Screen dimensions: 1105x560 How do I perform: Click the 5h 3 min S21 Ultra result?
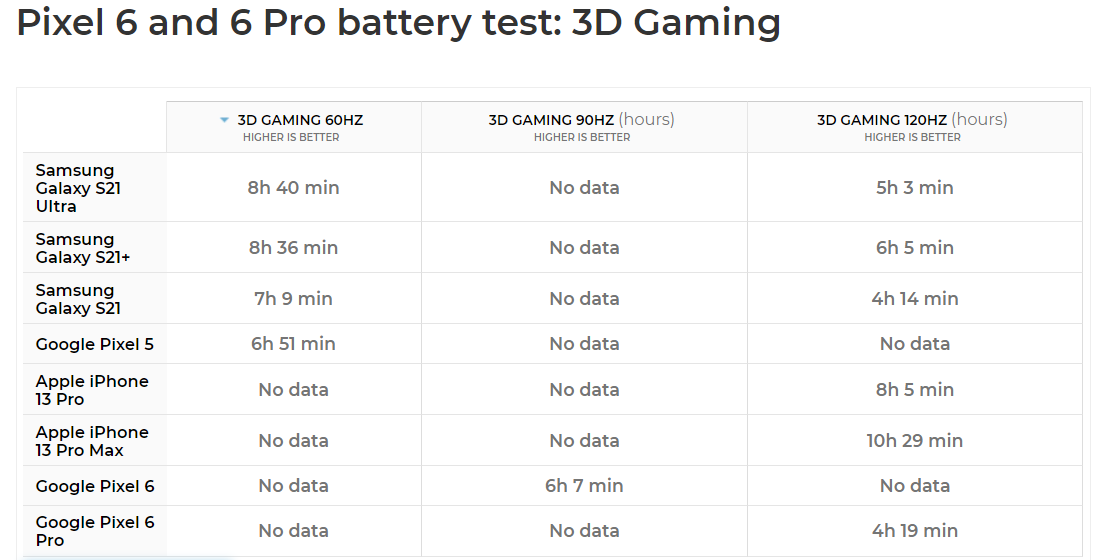click(x=914, y=188)
